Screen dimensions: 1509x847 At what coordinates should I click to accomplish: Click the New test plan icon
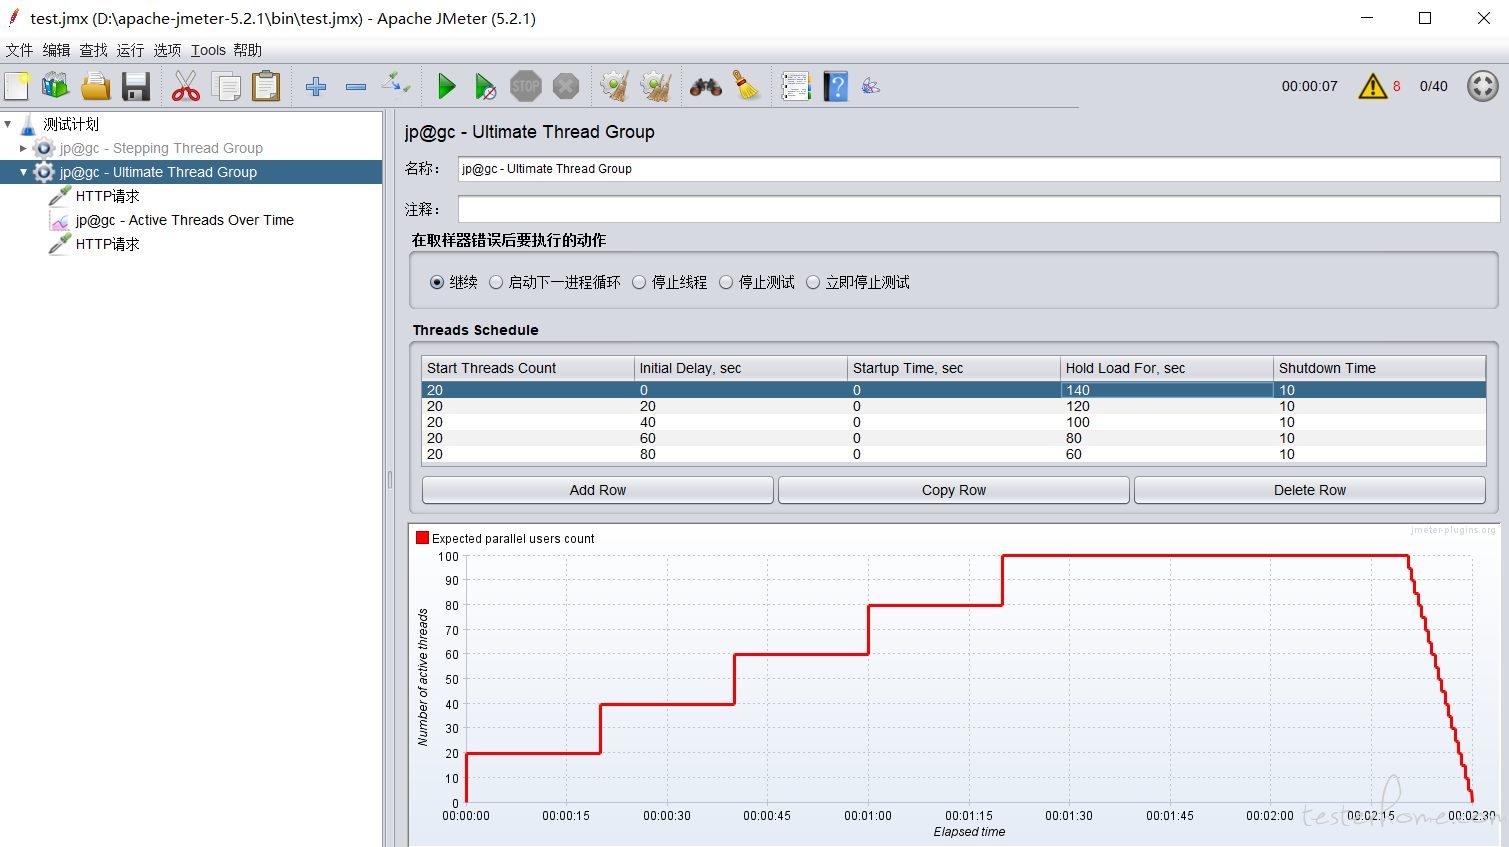tap(17, 87)
